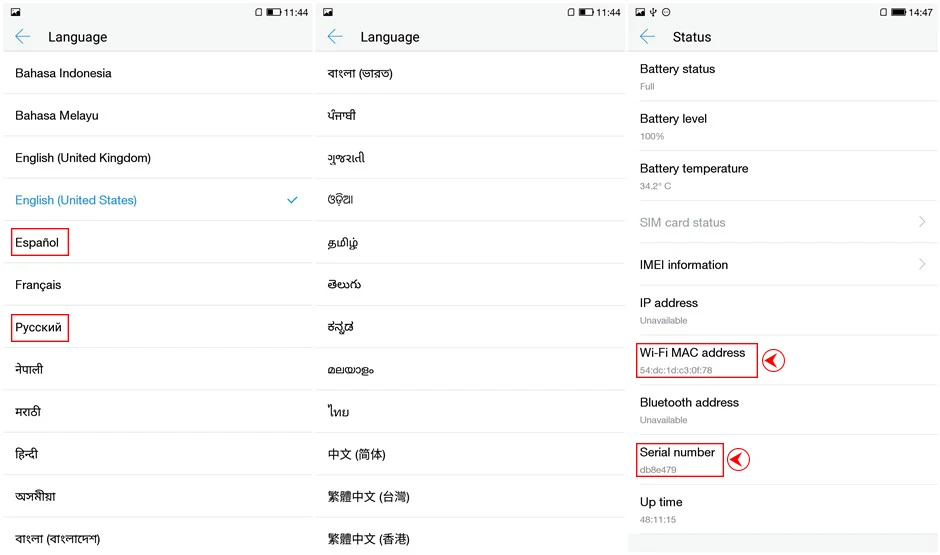Tap Bluetooth address entry

click(x=783, y=410)
